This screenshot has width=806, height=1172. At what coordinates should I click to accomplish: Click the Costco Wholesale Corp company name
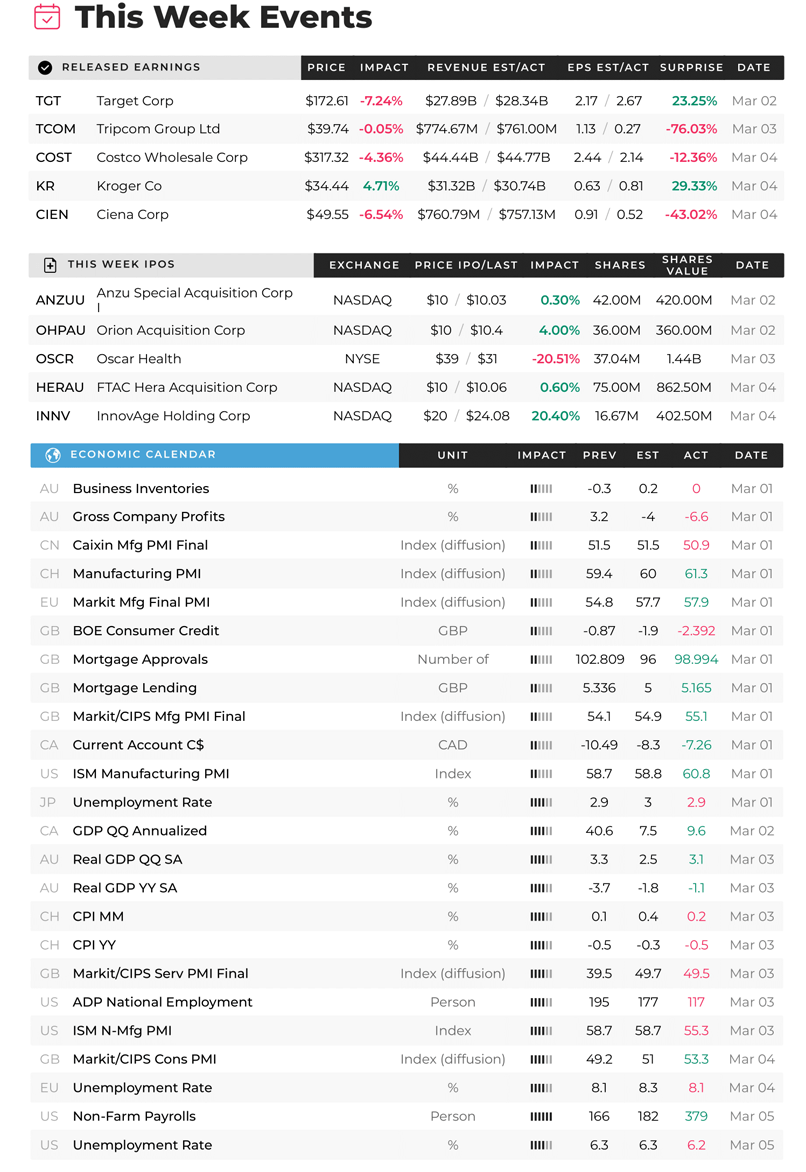(172, 158)
